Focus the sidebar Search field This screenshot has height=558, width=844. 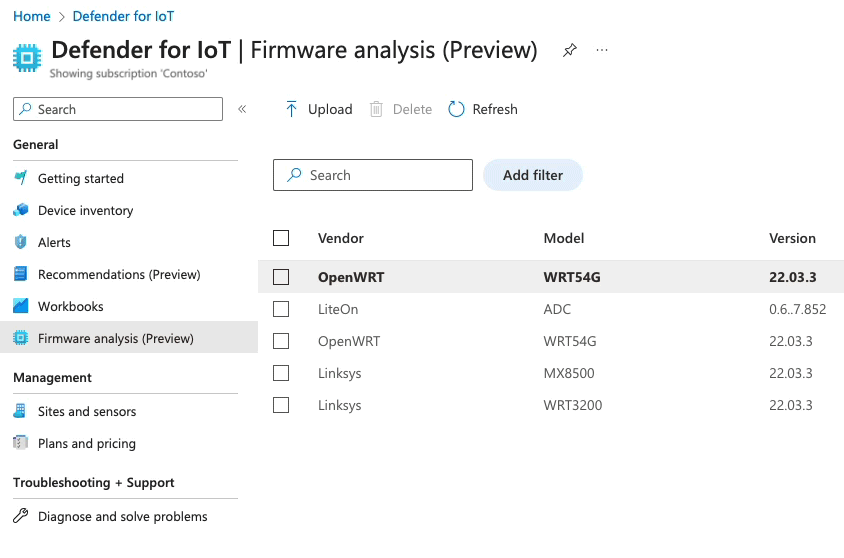click(118, 109)
